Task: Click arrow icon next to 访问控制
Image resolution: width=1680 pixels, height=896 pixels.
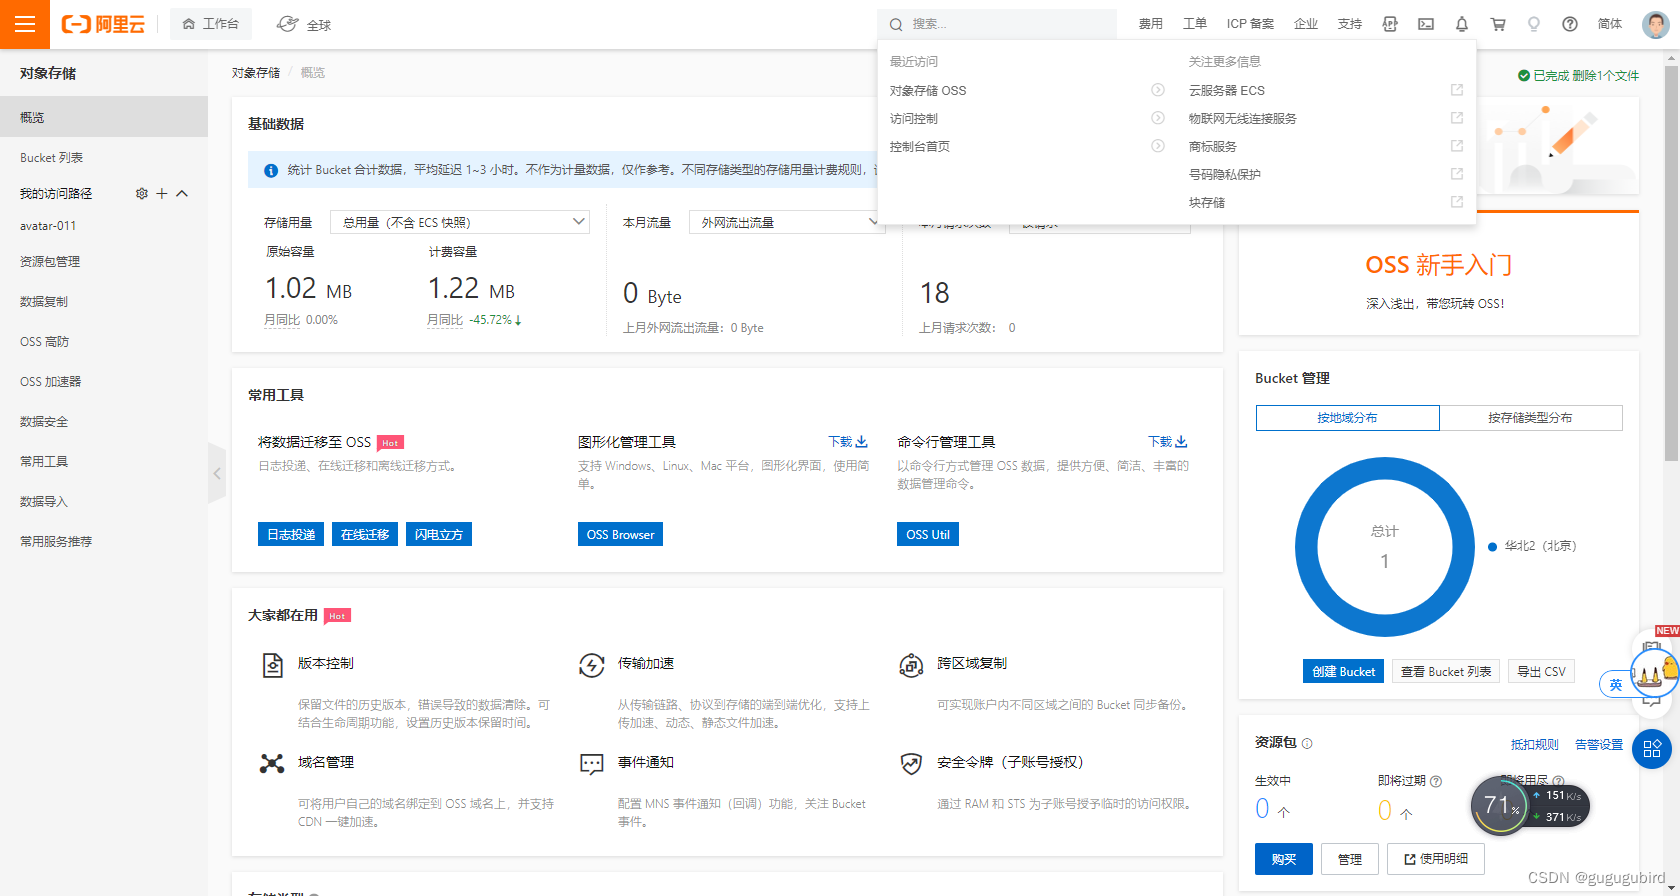Action: tap(1158, 118)
